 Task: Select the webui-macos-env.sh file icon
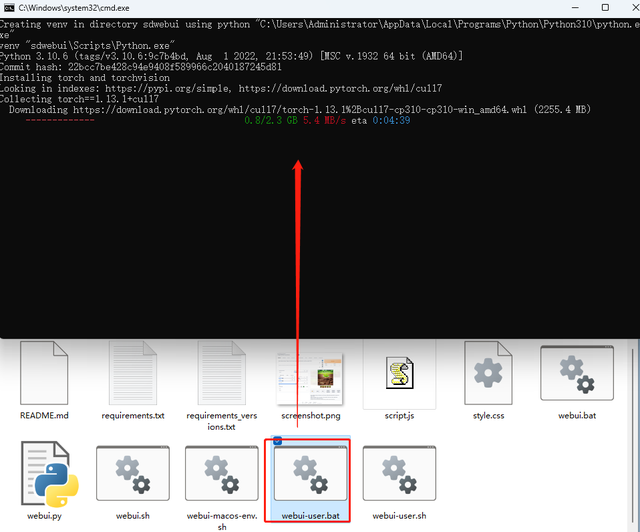coord(222,473)
